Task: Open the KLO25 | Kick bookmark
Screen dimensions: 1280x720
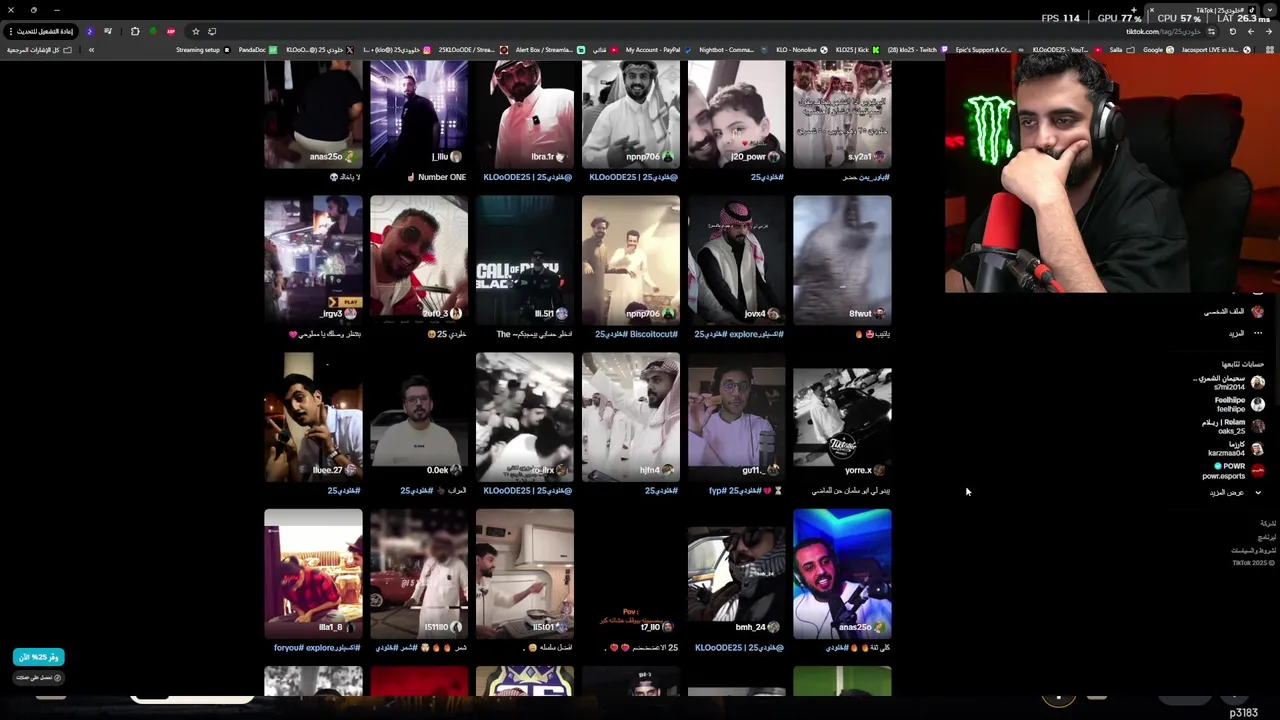Action: [x=858, y=50]
